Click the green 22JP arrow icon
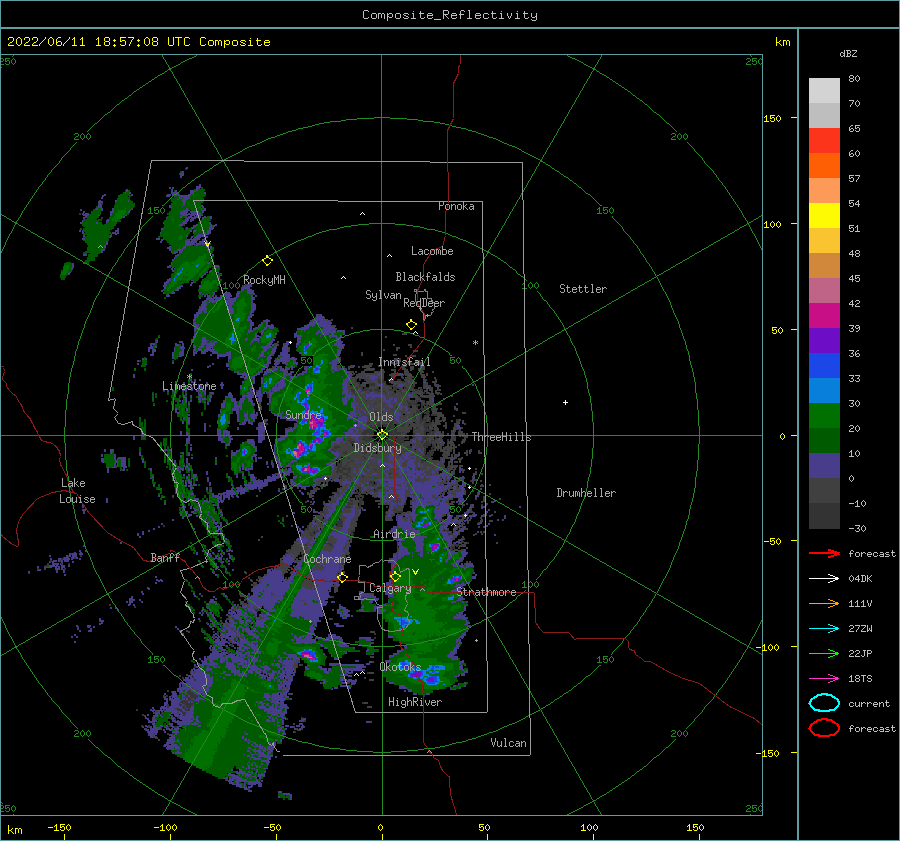The height and width of the screenshot is (841, 900). [824, 653]
